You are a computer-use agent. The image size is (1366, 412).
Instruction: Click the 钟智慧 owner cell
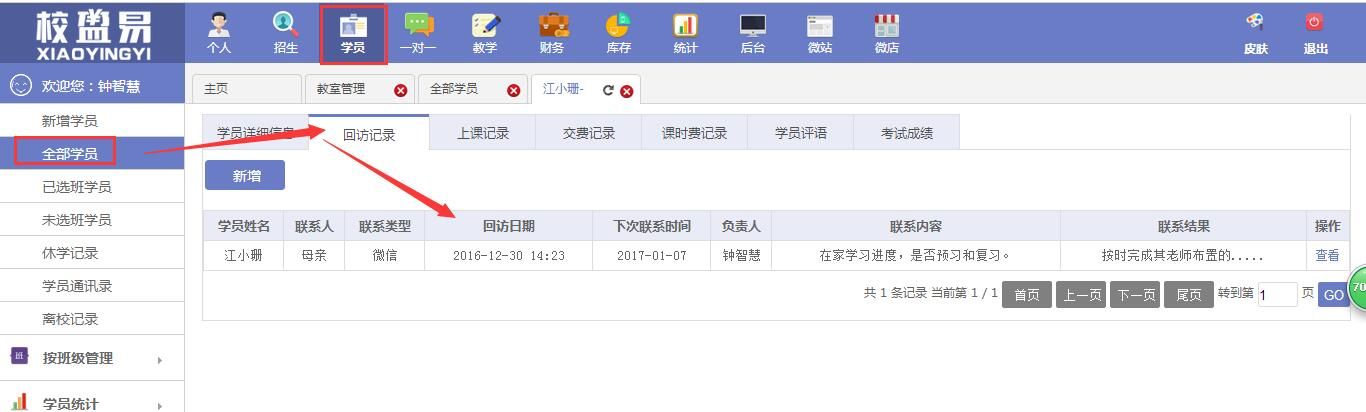pos(741,255)
